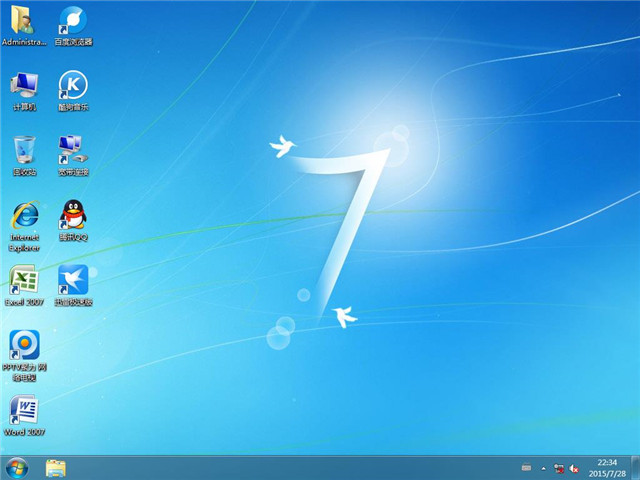Image resolution: width=640 pixels, height=480 pixels.
Task: Click the muted volume speaker icon
Action: [x=574, y=468]
